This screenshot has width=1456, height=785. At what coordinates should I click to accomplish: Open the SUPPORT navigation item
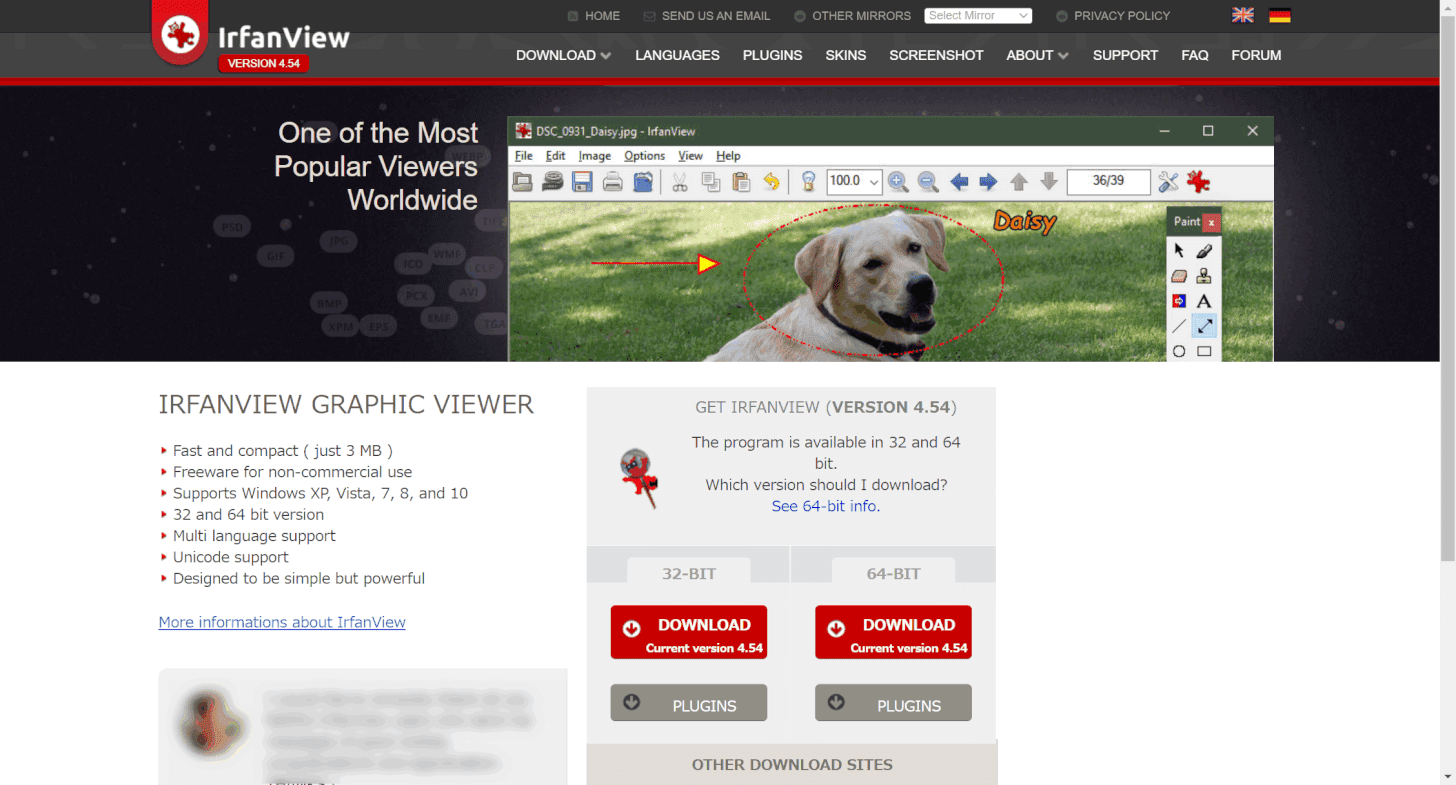point(1125,55)
